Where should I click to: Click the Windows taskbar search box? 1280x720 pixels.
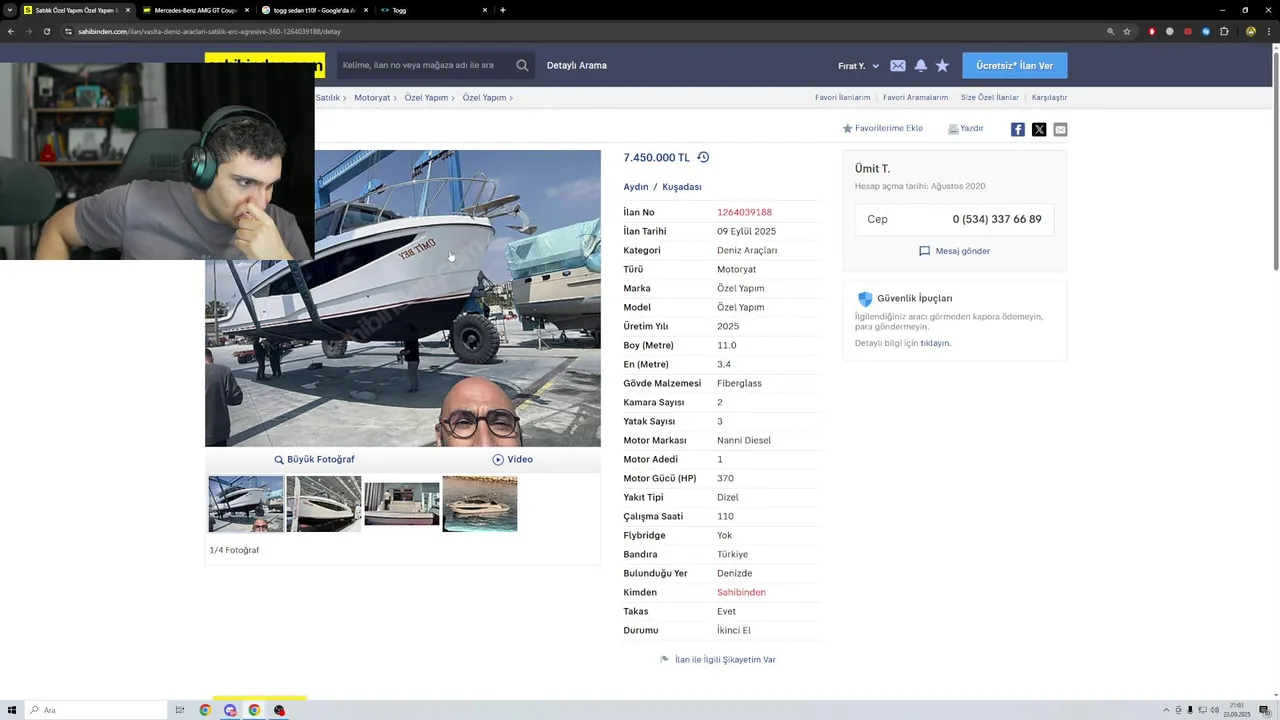click(x=96, y=710)
